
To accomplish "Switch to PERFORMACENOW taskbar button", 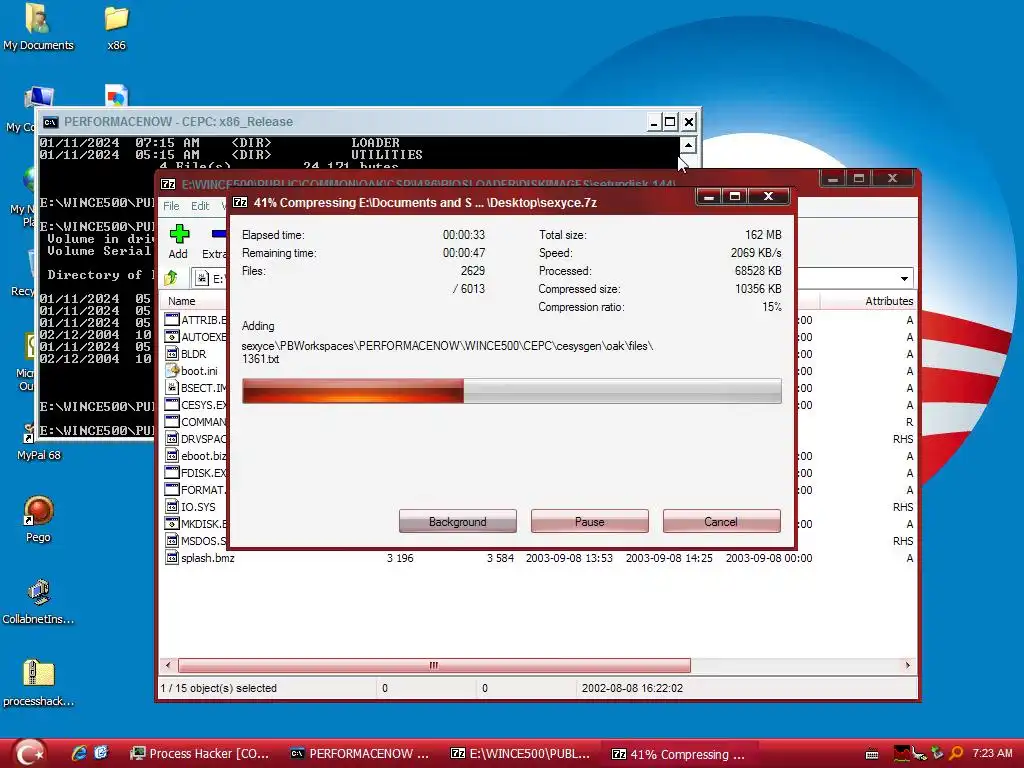I will pos(359,754).
